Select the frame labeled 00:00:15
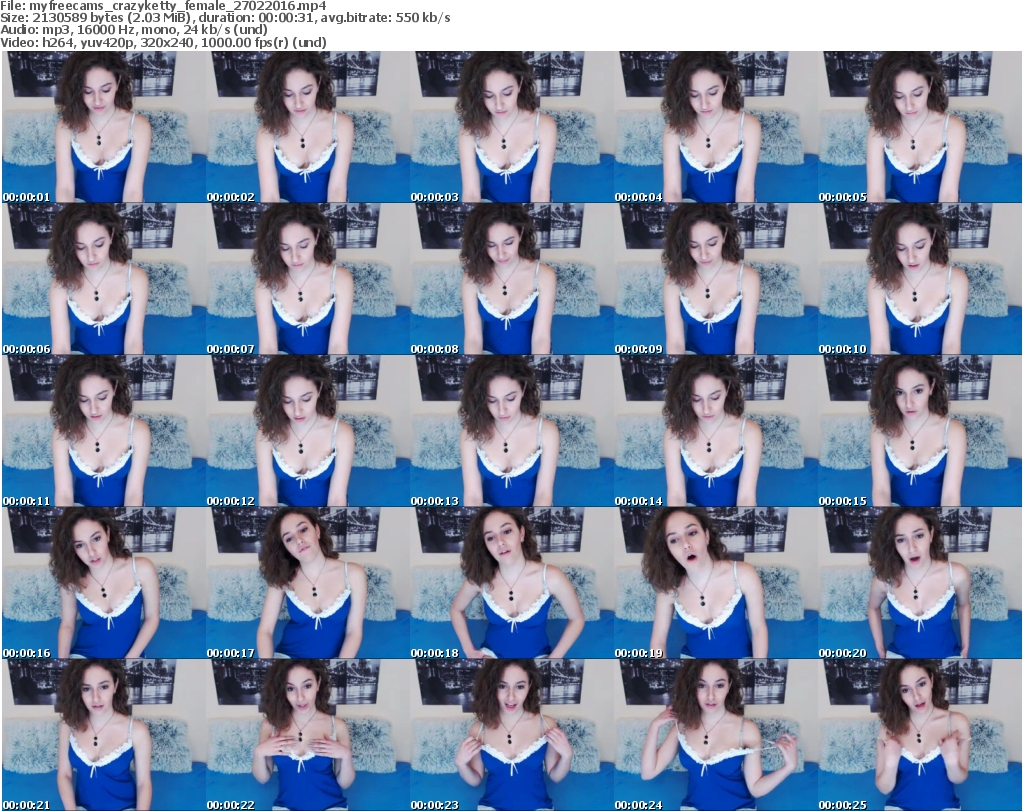 tap(919, 431)
